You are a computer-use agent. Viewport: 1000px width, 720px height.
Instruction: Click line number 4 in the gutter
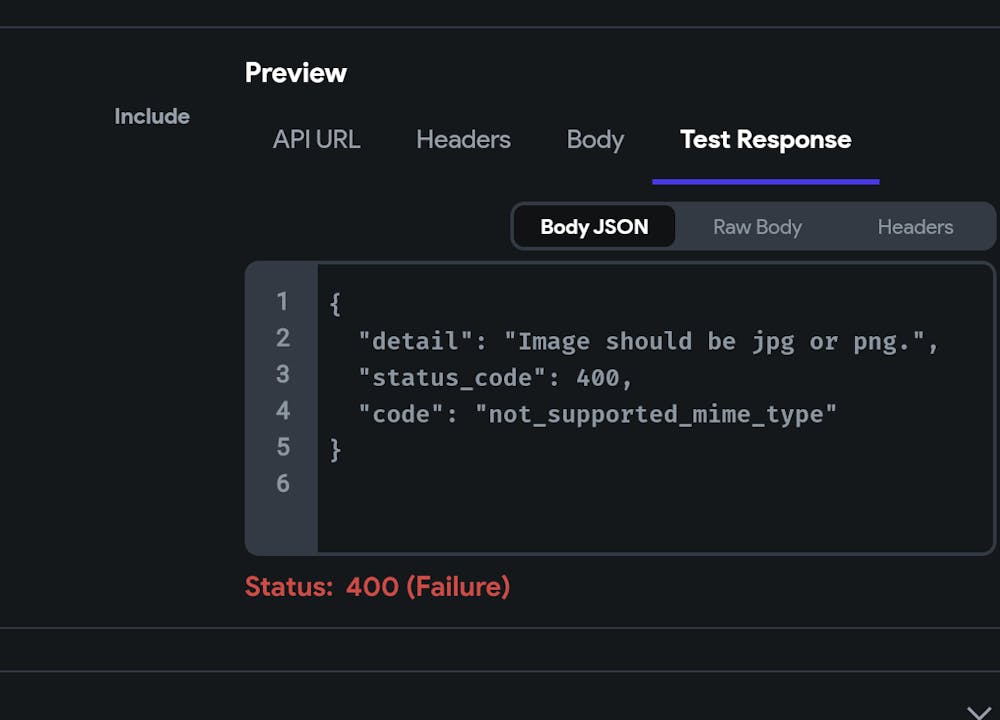(x=282, y=411)
